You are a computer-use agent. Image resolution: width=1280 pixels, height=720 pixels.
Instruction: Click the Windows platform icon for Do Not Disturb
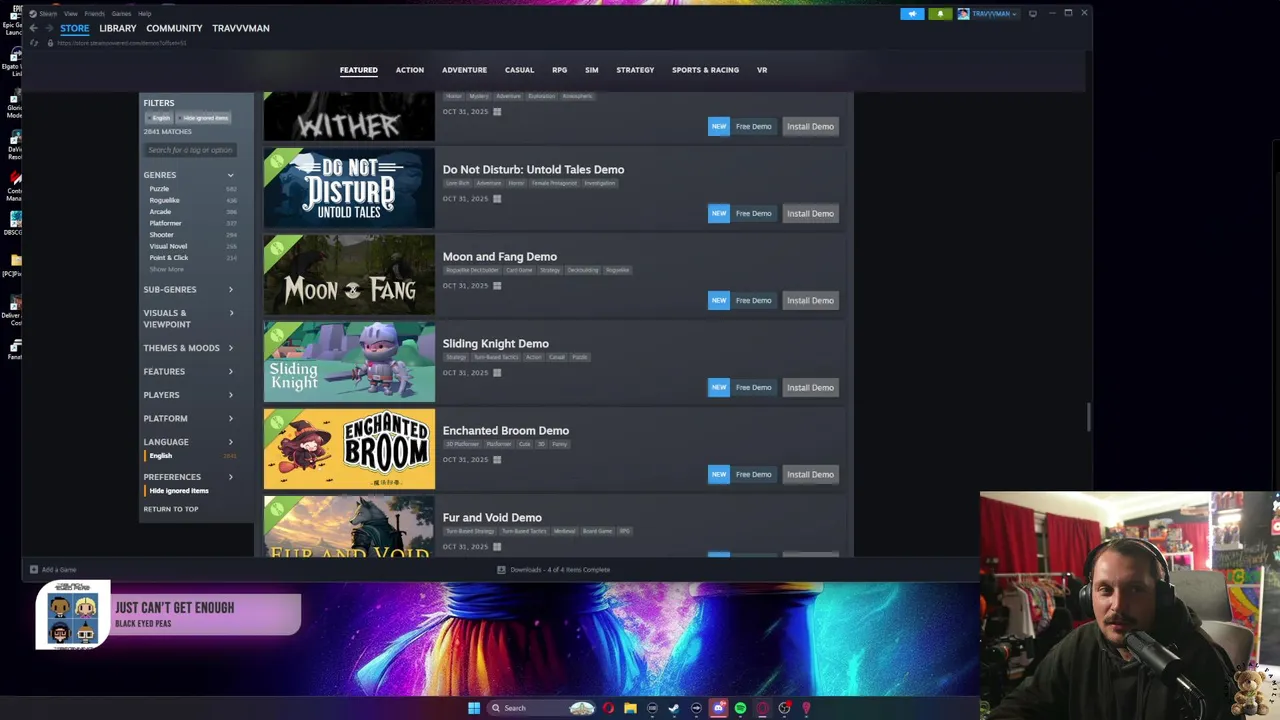coord(497,199)
